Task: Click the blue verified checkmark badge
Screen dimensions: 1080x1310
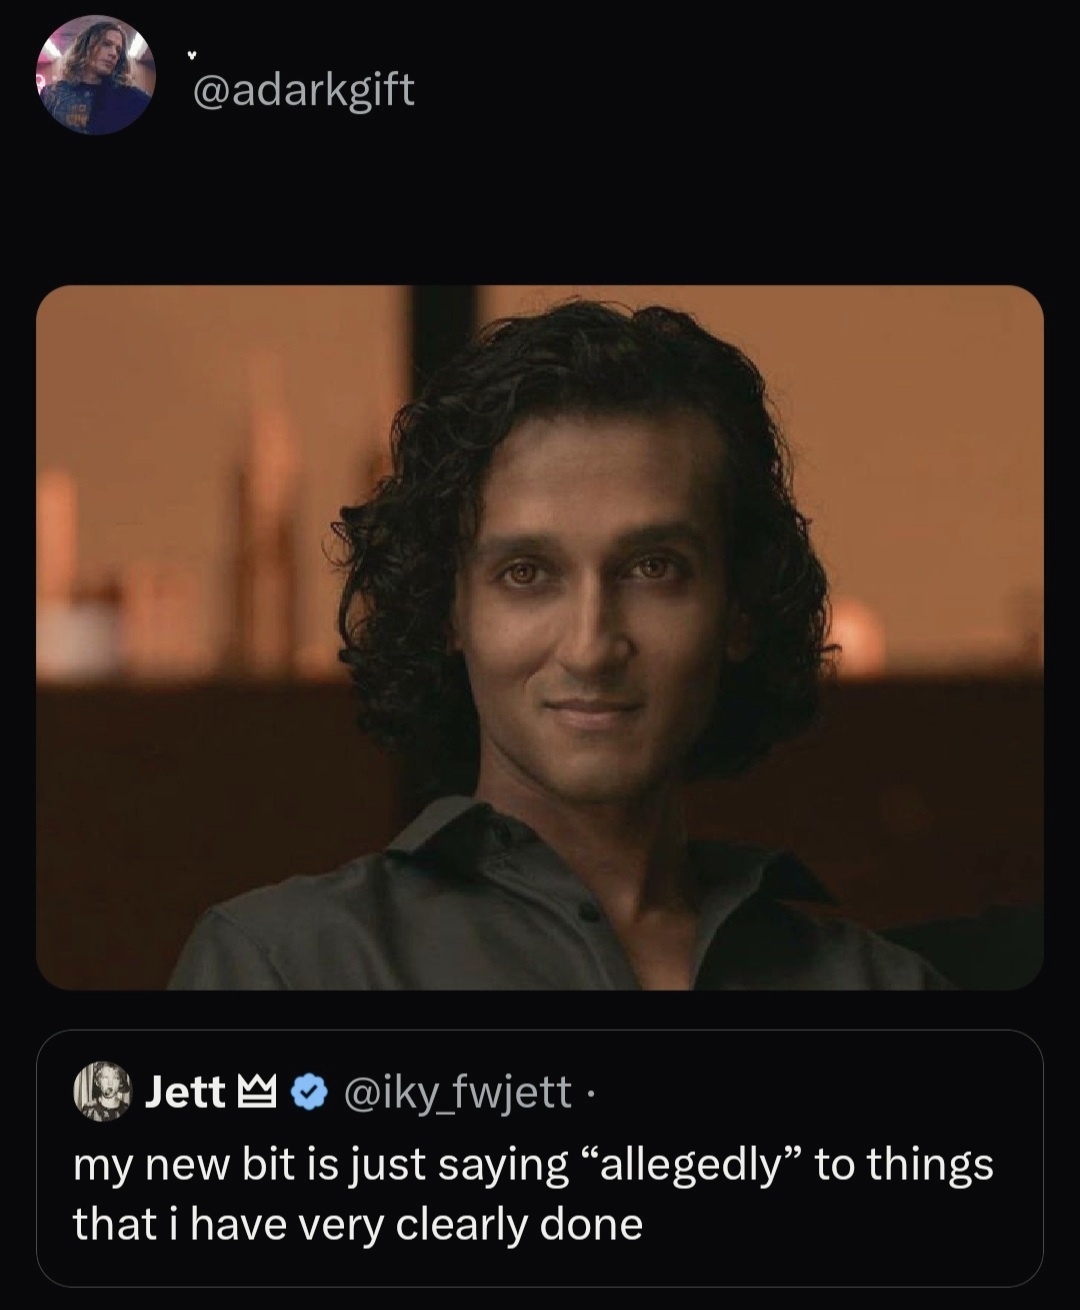Action: coord(306,1095)
